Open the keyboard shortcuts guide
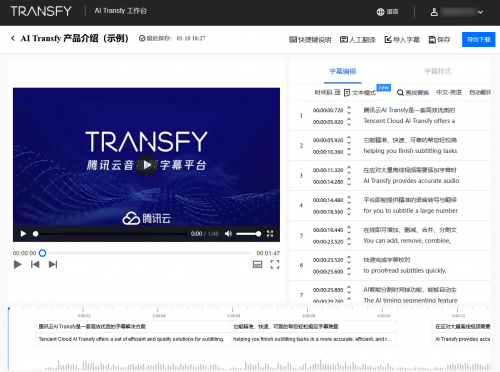The image size is (500, 372). click(310, 40)
